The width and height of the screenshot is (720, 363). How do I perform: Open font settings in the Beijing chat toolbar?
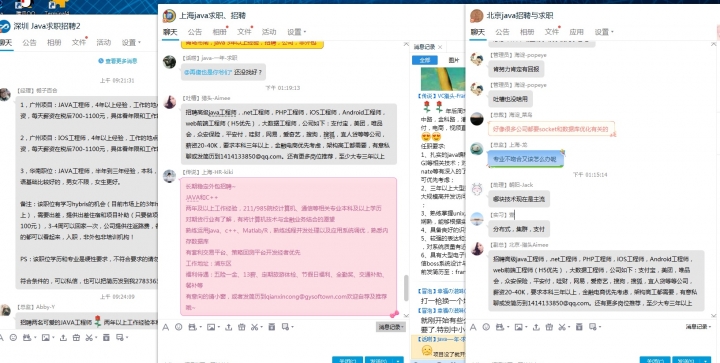(x=473, y=327)
